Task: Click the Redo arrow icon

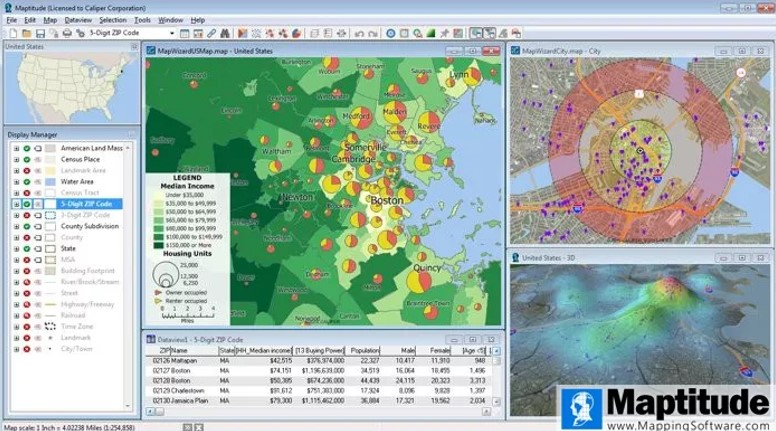Action: [373, 33]
